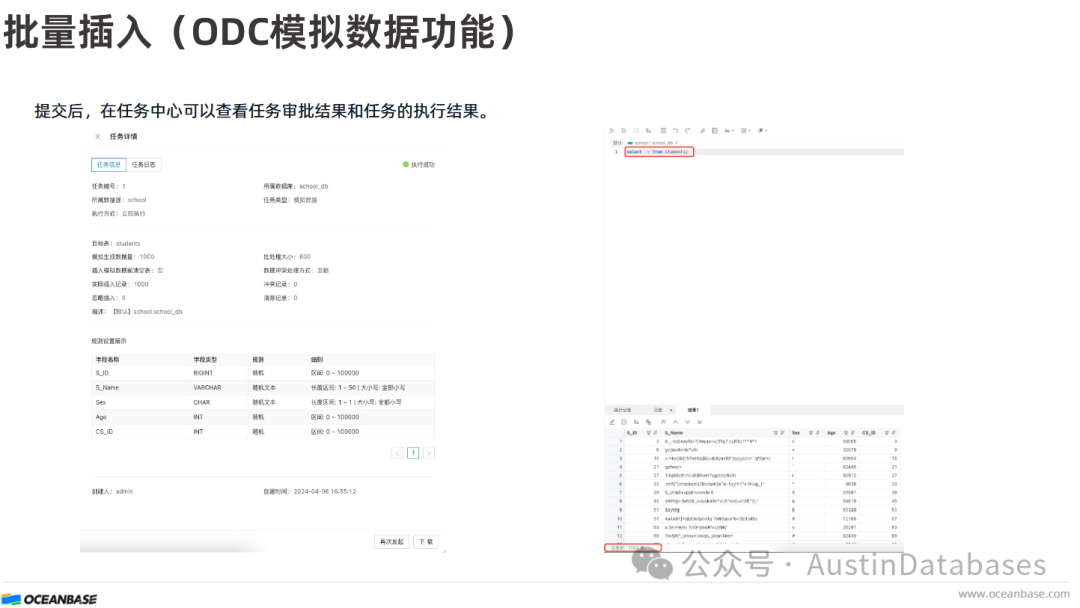The width and height of the screenshot is (1080, 608).
Task: Select the 任务信息 tab
Action: click(x=109, y=165)
